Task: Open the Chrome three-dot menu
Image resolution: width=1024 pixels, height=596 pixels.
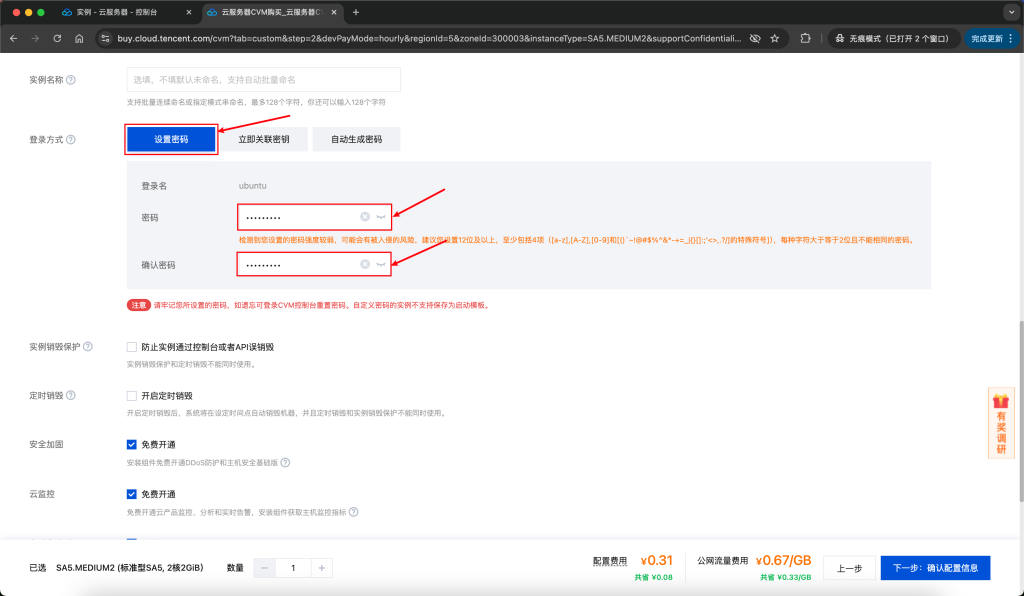Action: coord(1010,37)
